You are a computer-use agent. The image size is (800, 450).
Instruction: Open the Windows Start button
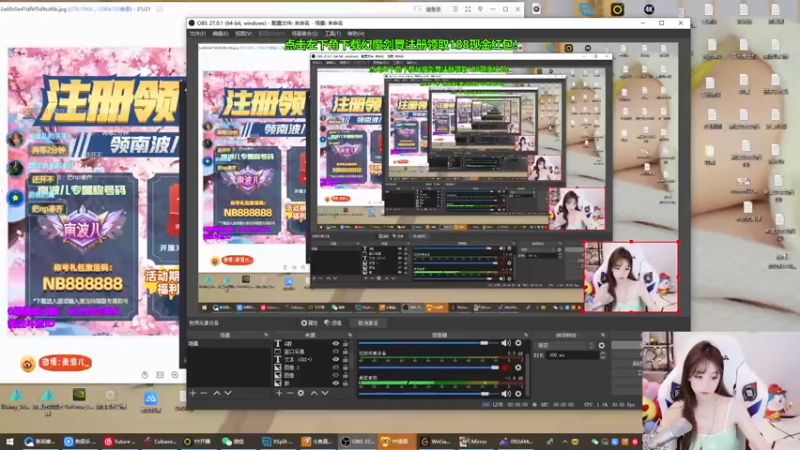(x=9, y=441)
